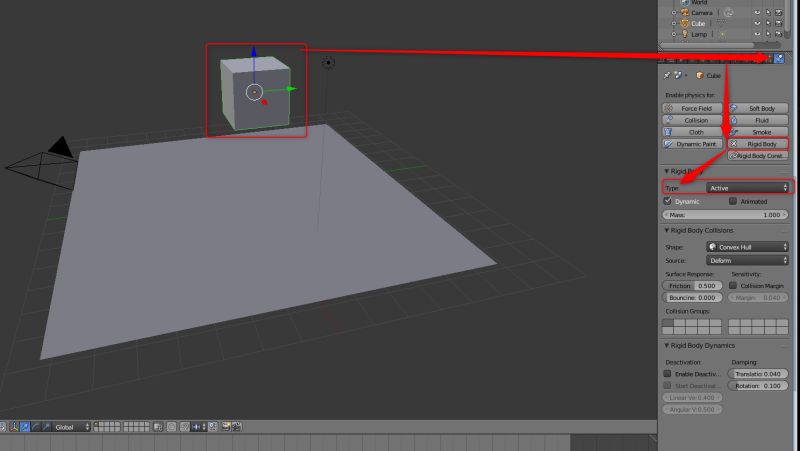Click the proportional editing circle icon

pyautogui.click(x=172, y=427)
